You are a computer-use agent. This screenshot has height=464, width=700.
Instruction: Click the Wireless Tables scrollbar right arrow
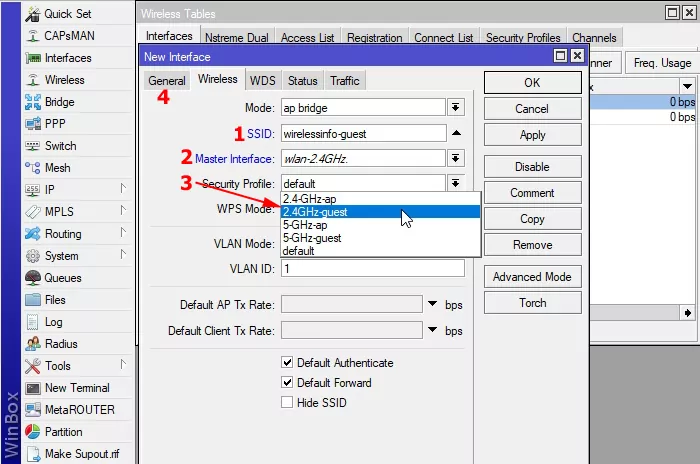(687, 313)
